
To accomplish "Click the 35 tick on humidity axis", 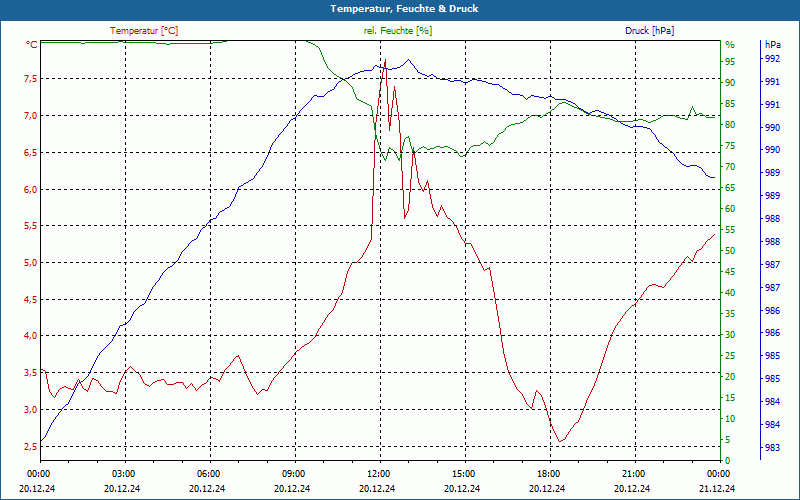I will [730, 314].
